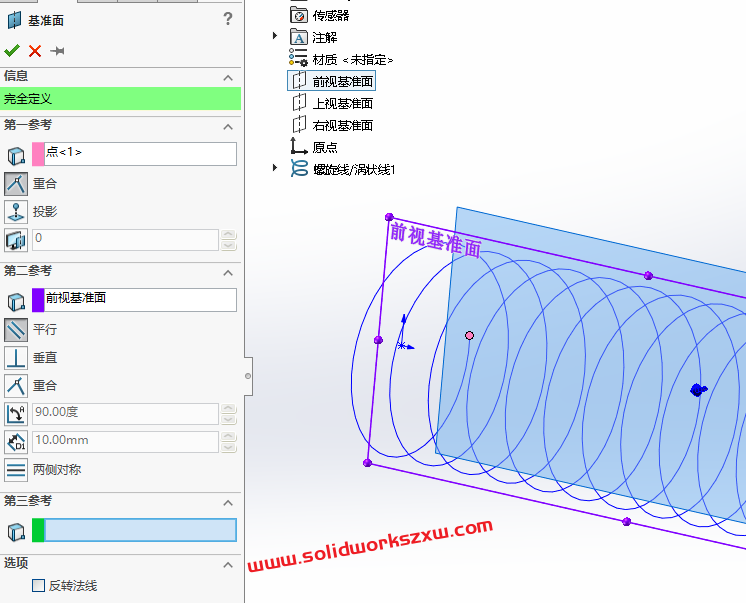The width and height of the screenshot is (746, 603).
Task: Expand the 注解 tree node
Action: (275, 36)
